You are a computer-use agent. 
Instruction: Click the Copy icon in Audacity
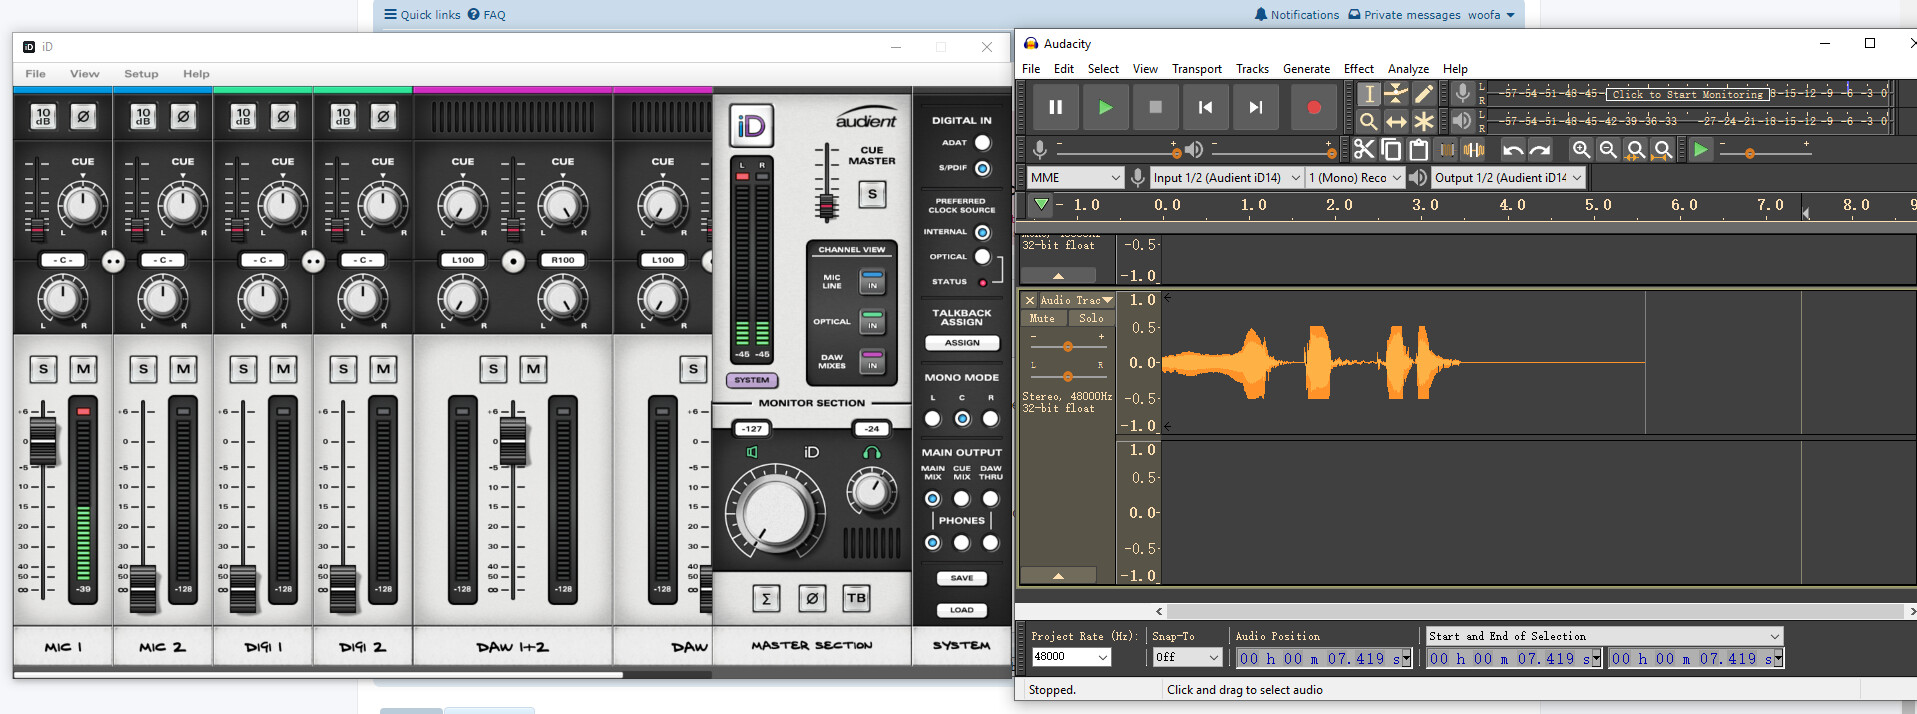coord(1391,150)
